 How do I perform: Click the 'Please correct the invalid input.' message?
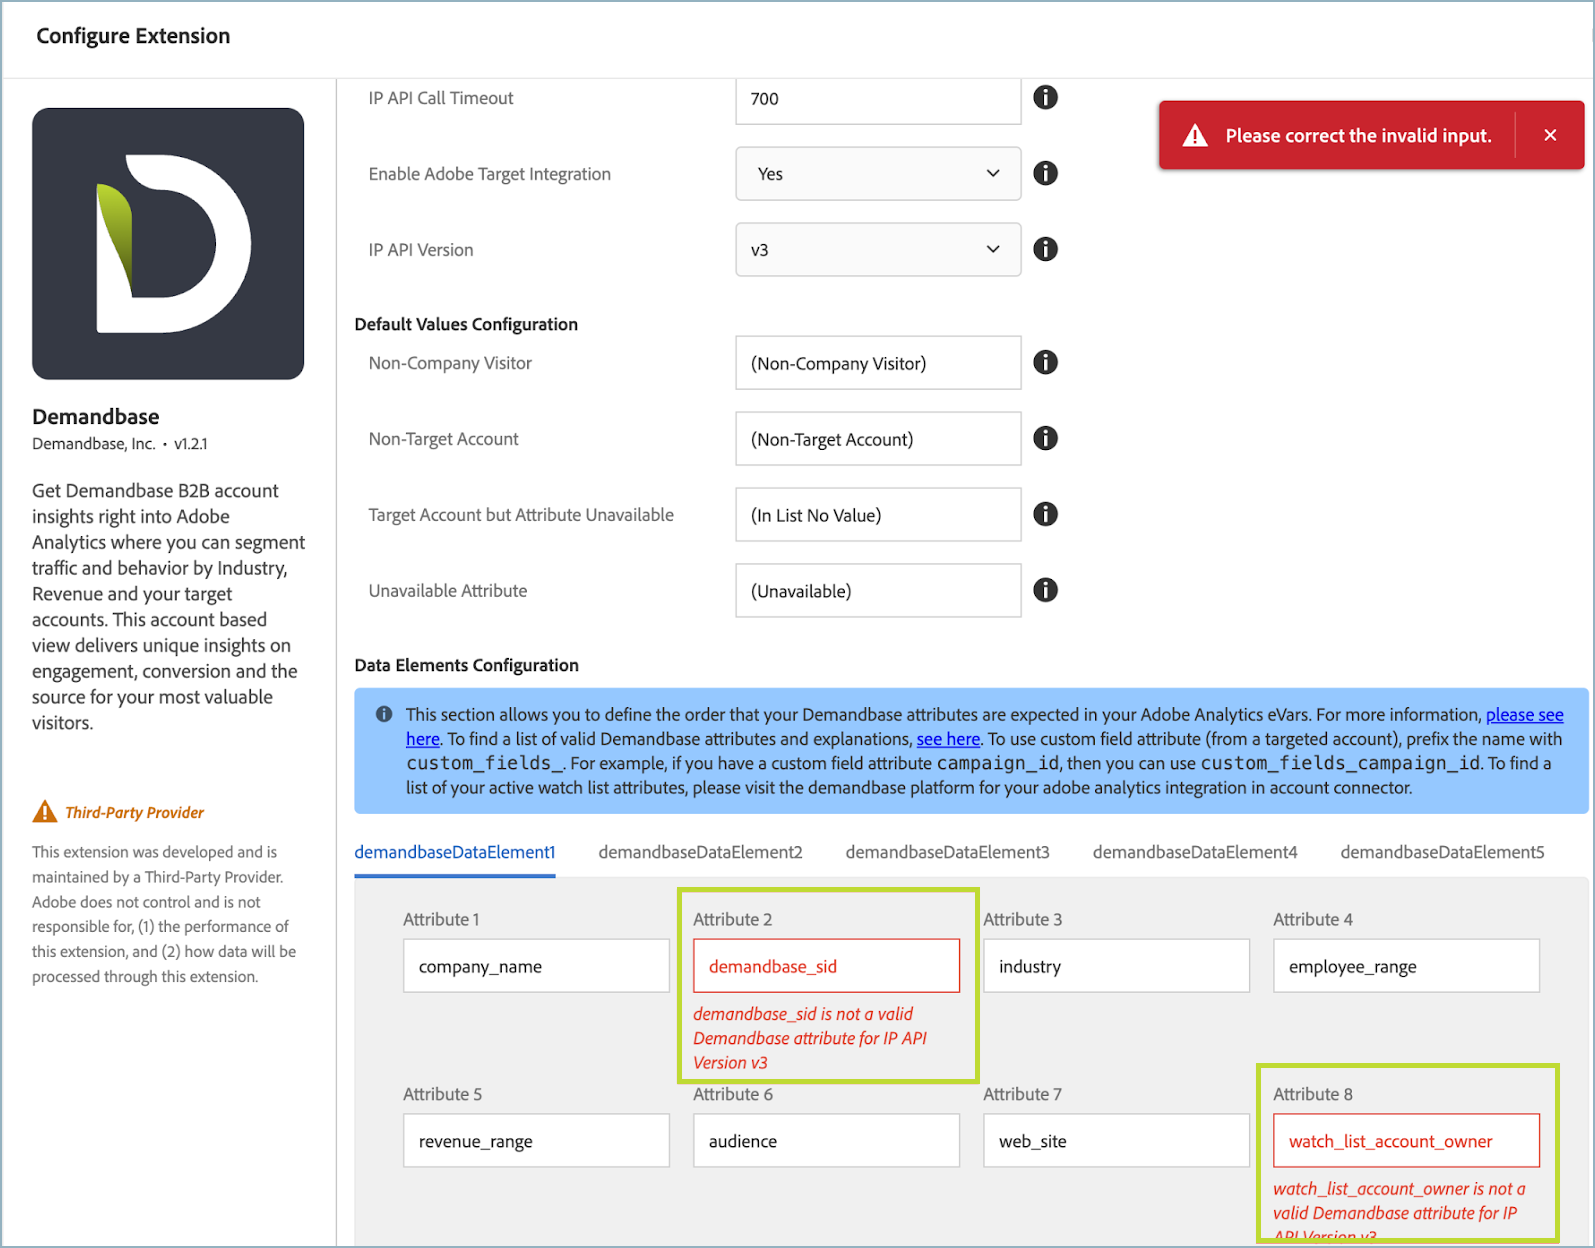1358,136
